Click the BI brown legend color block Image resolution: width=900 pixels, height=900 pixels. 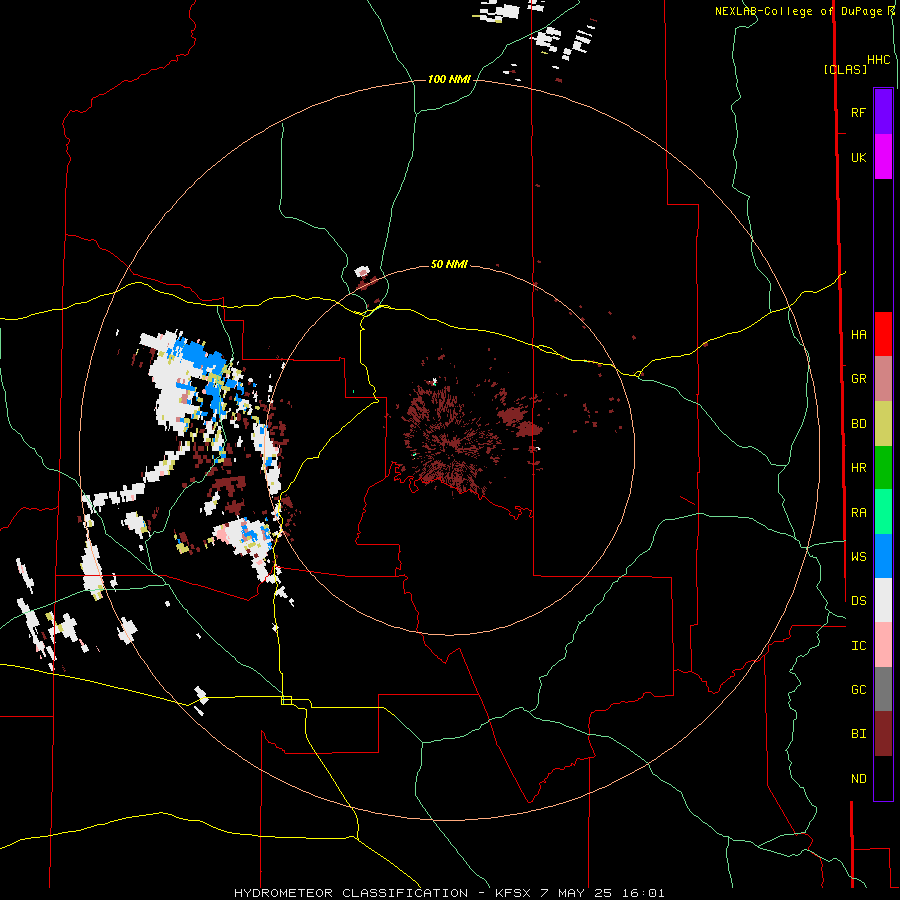(x=883, y=734)
